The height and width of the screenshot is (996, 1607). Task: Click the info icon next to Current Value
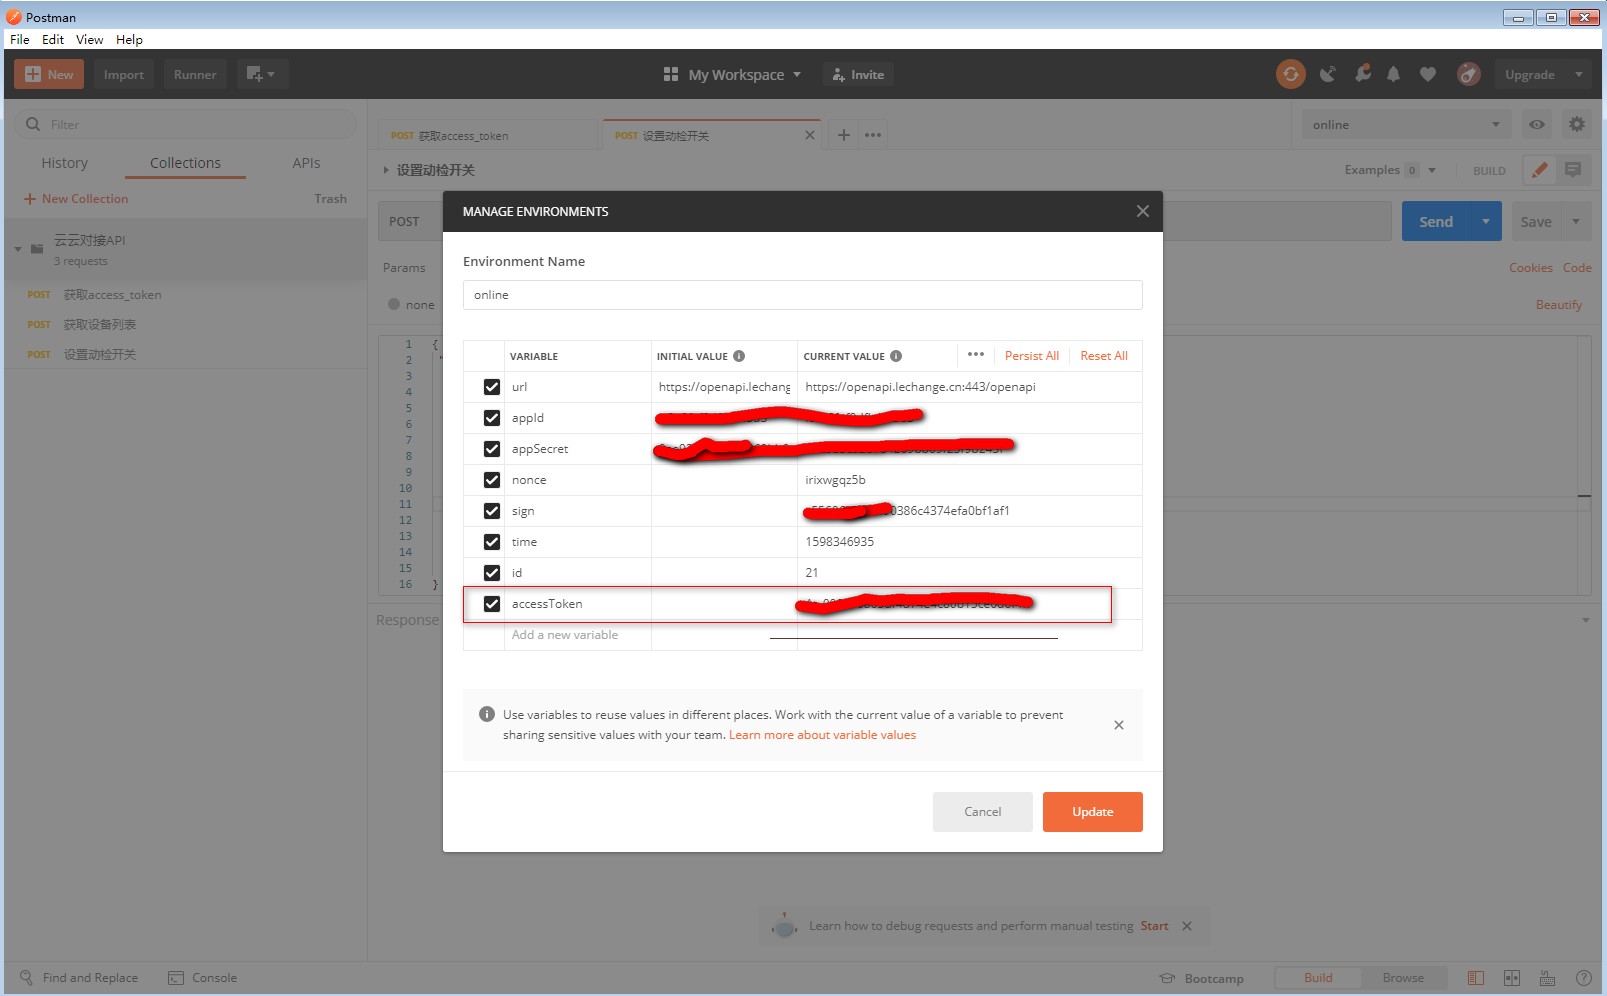click(896, 356)
